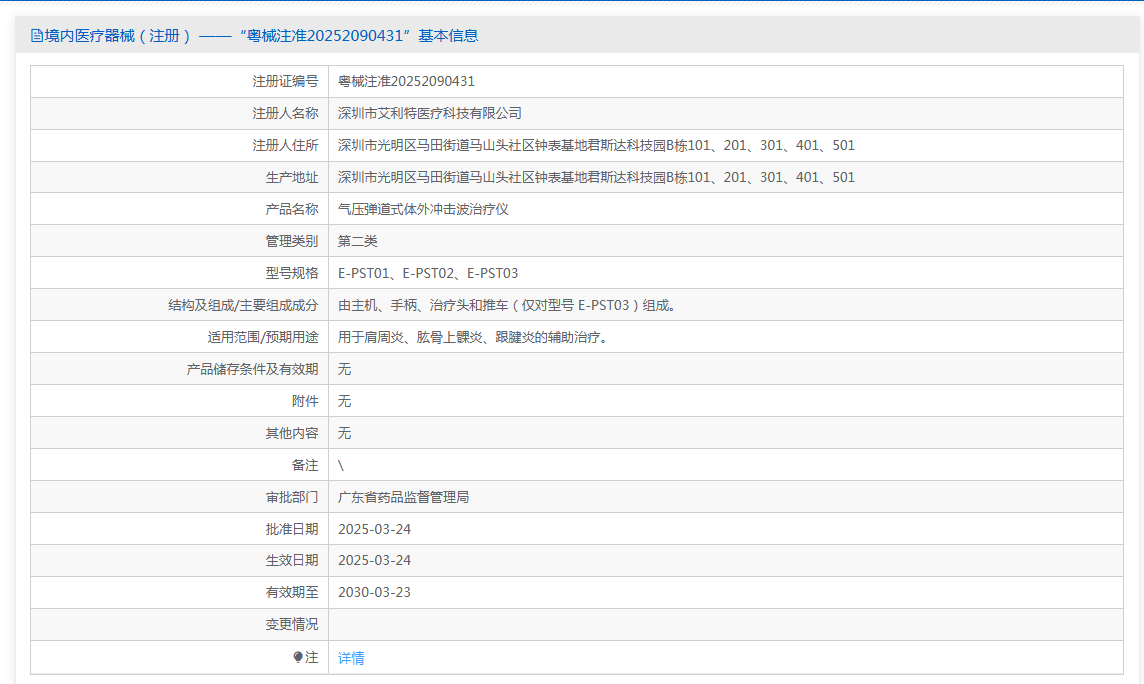
Task: Click the 注册证编号 label
Action: pos(285,81)
